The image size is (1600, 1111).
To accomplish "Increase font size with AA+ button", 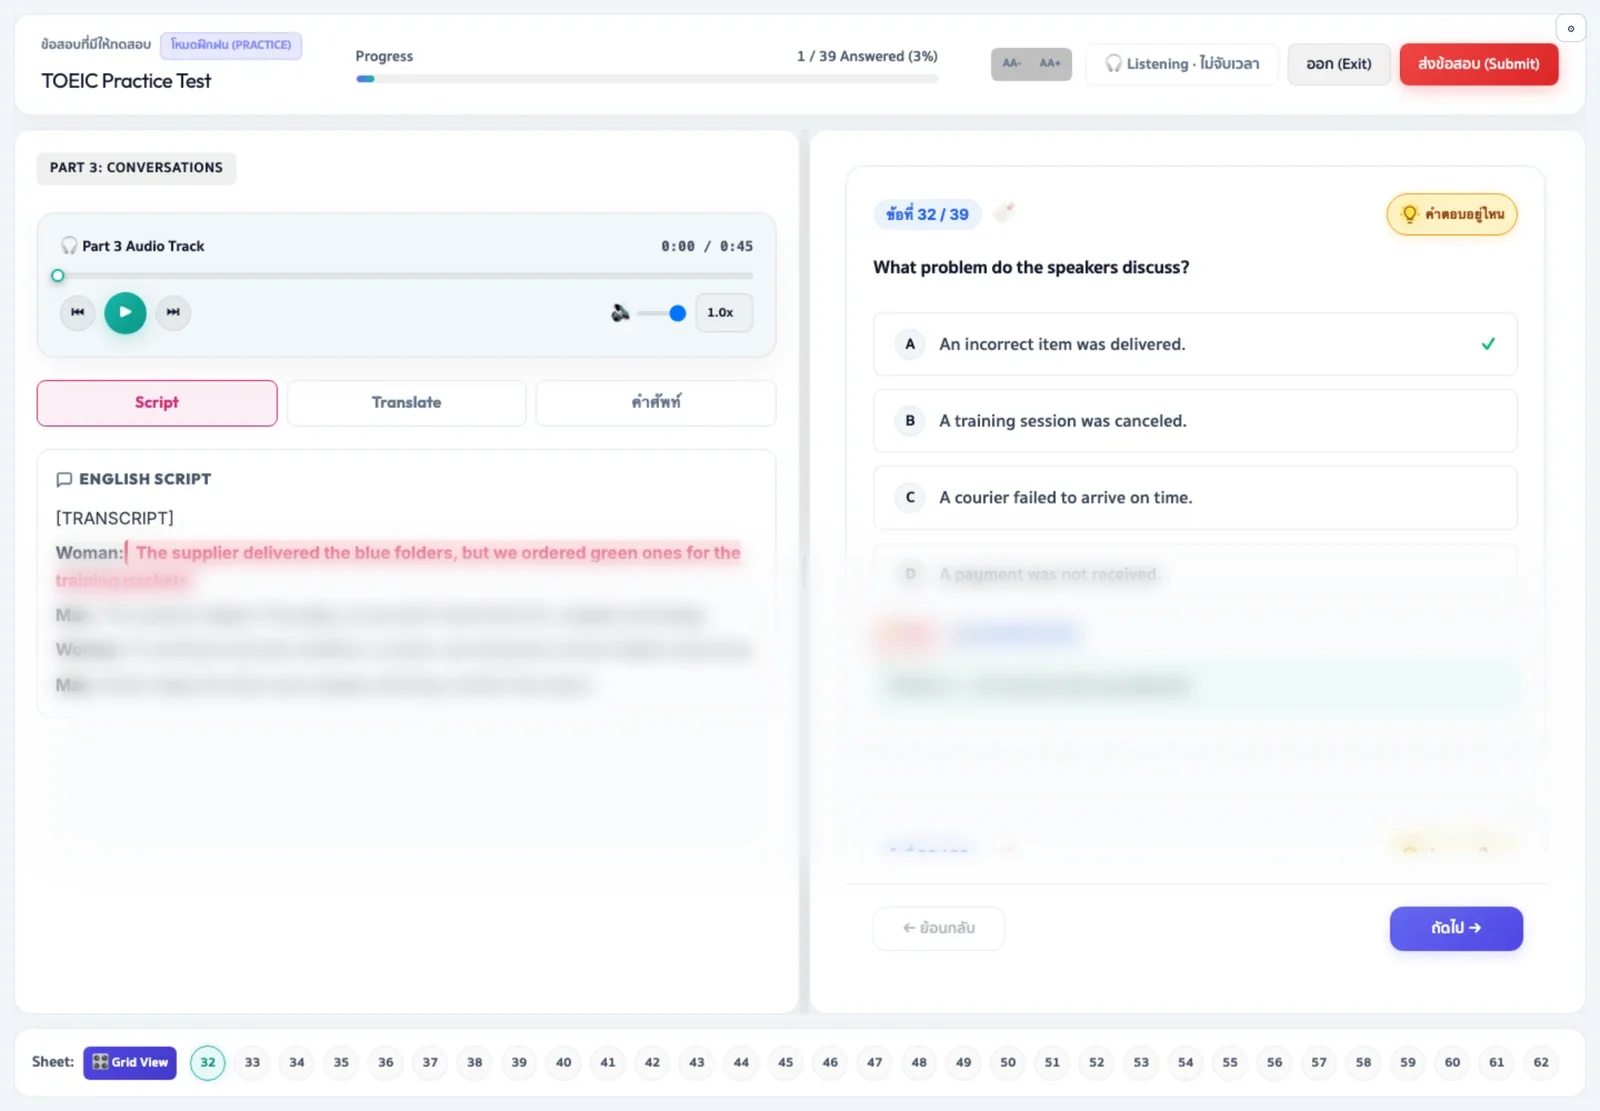I will 1050,64.
